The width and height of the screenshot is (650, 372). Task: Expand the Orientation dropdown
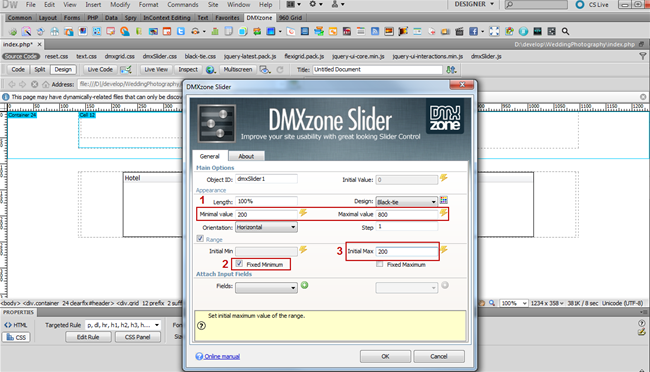(266, 227)
